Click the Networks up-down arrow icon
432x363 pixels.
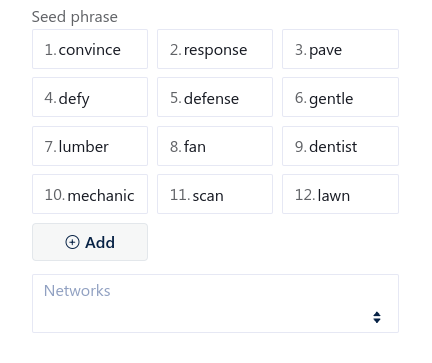[x=377, y=317]
